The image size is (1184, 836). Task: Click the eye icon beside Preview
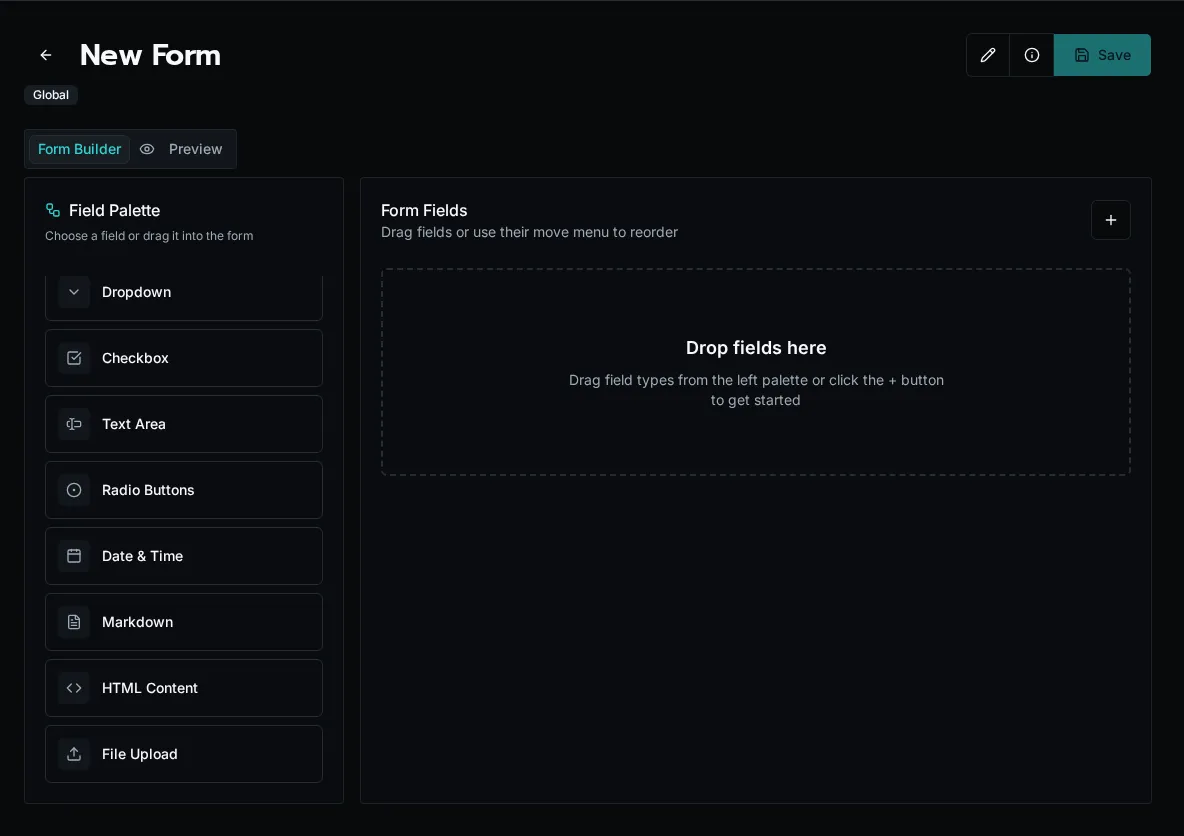147,150
